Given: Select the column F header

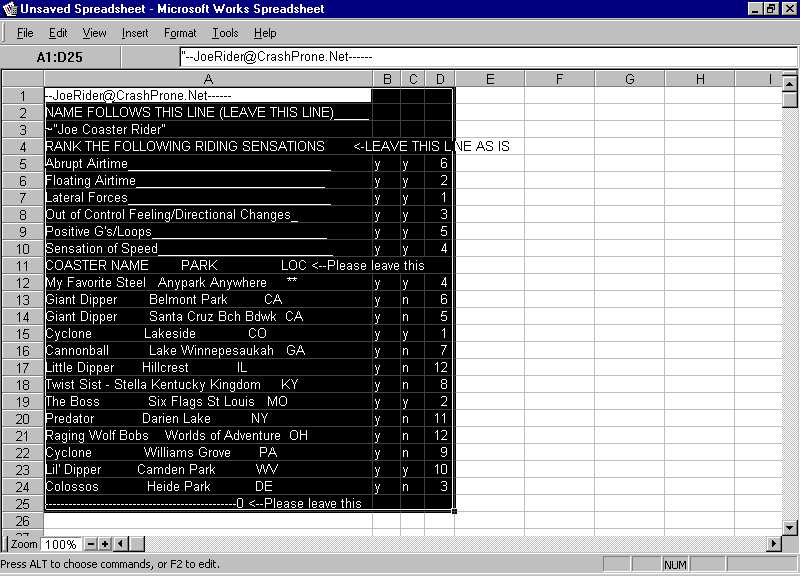Looking at the screenshot, I should point(559,79).
